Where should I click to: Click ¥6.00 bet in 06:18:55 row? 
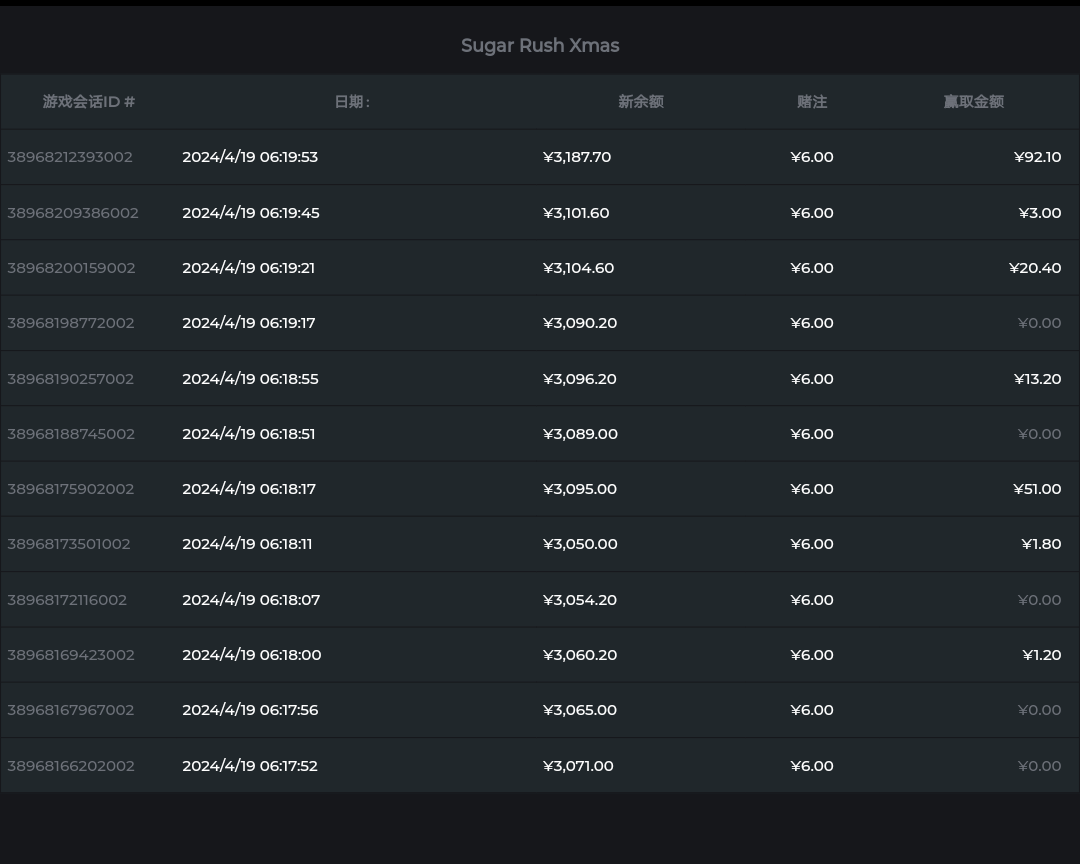[x=812, y=379]
